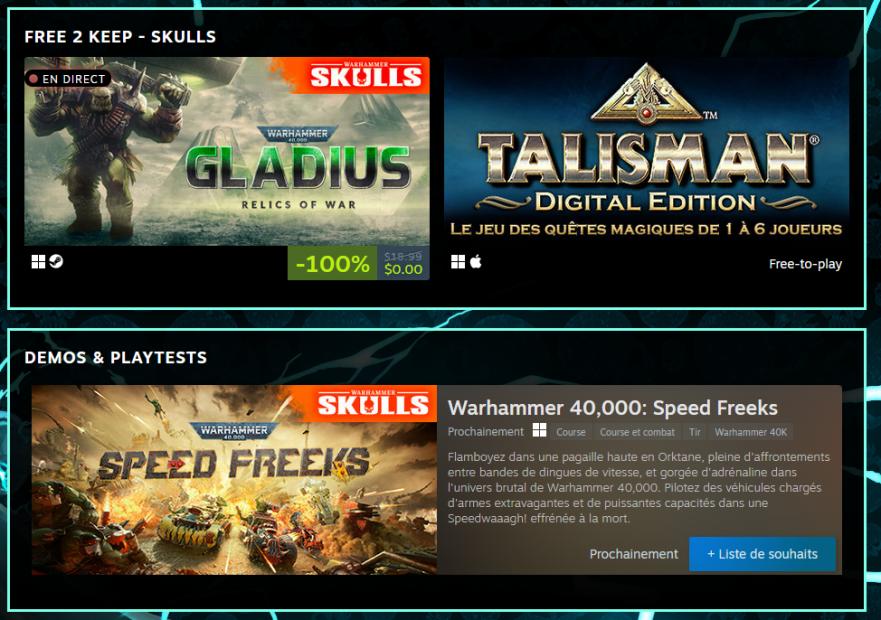Select the Tir tag
The image size is (881, 620).
coord(695,432)
